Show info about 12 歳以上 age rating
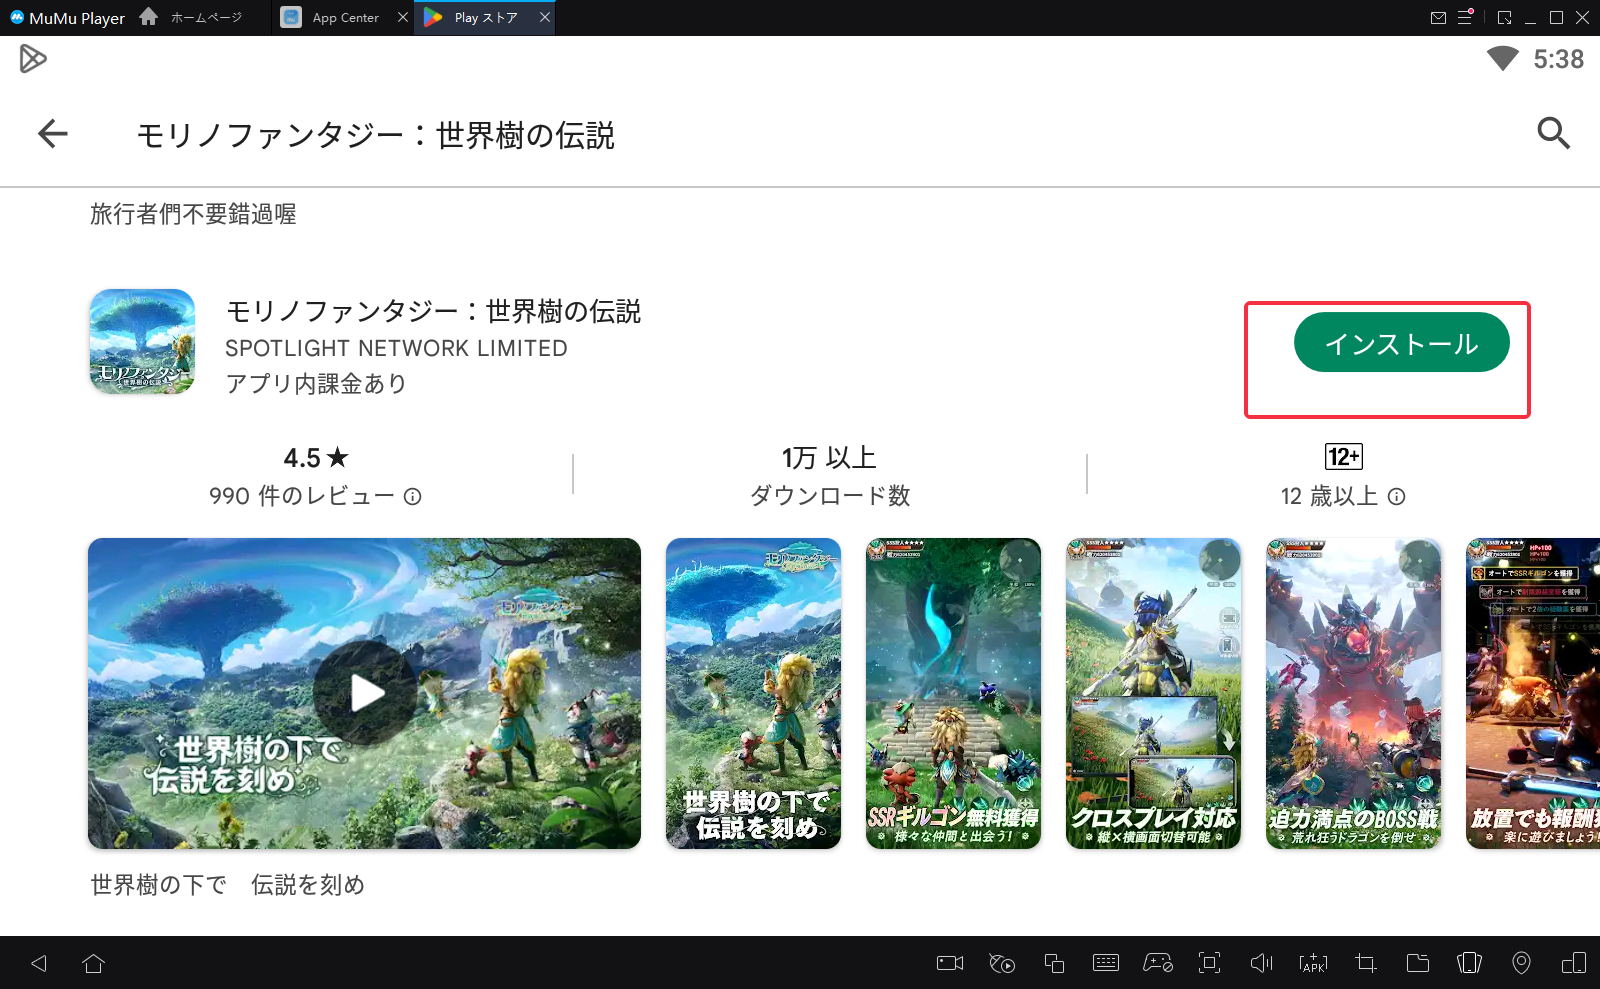1600x989 pixels. click(x=1397, y=496)
